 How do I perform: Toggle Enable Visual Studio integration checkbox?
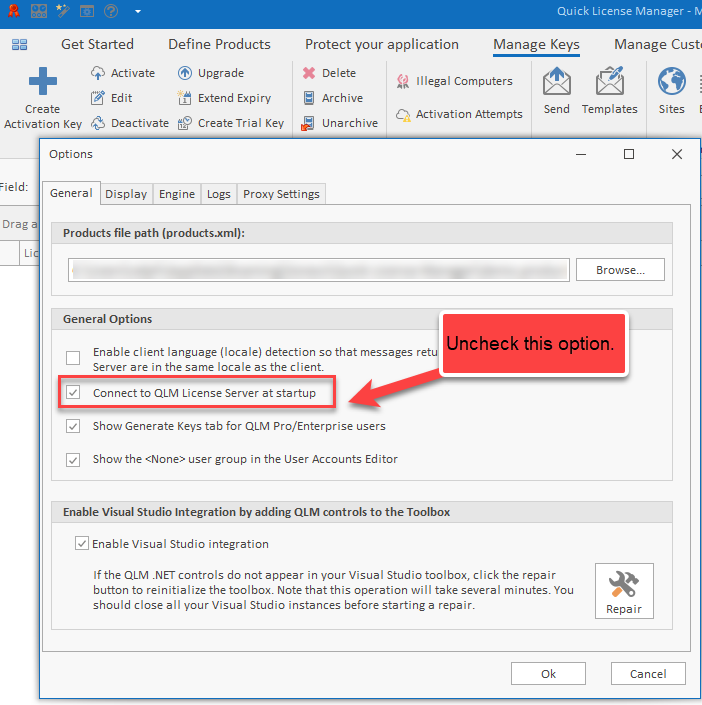click(81, 544)
